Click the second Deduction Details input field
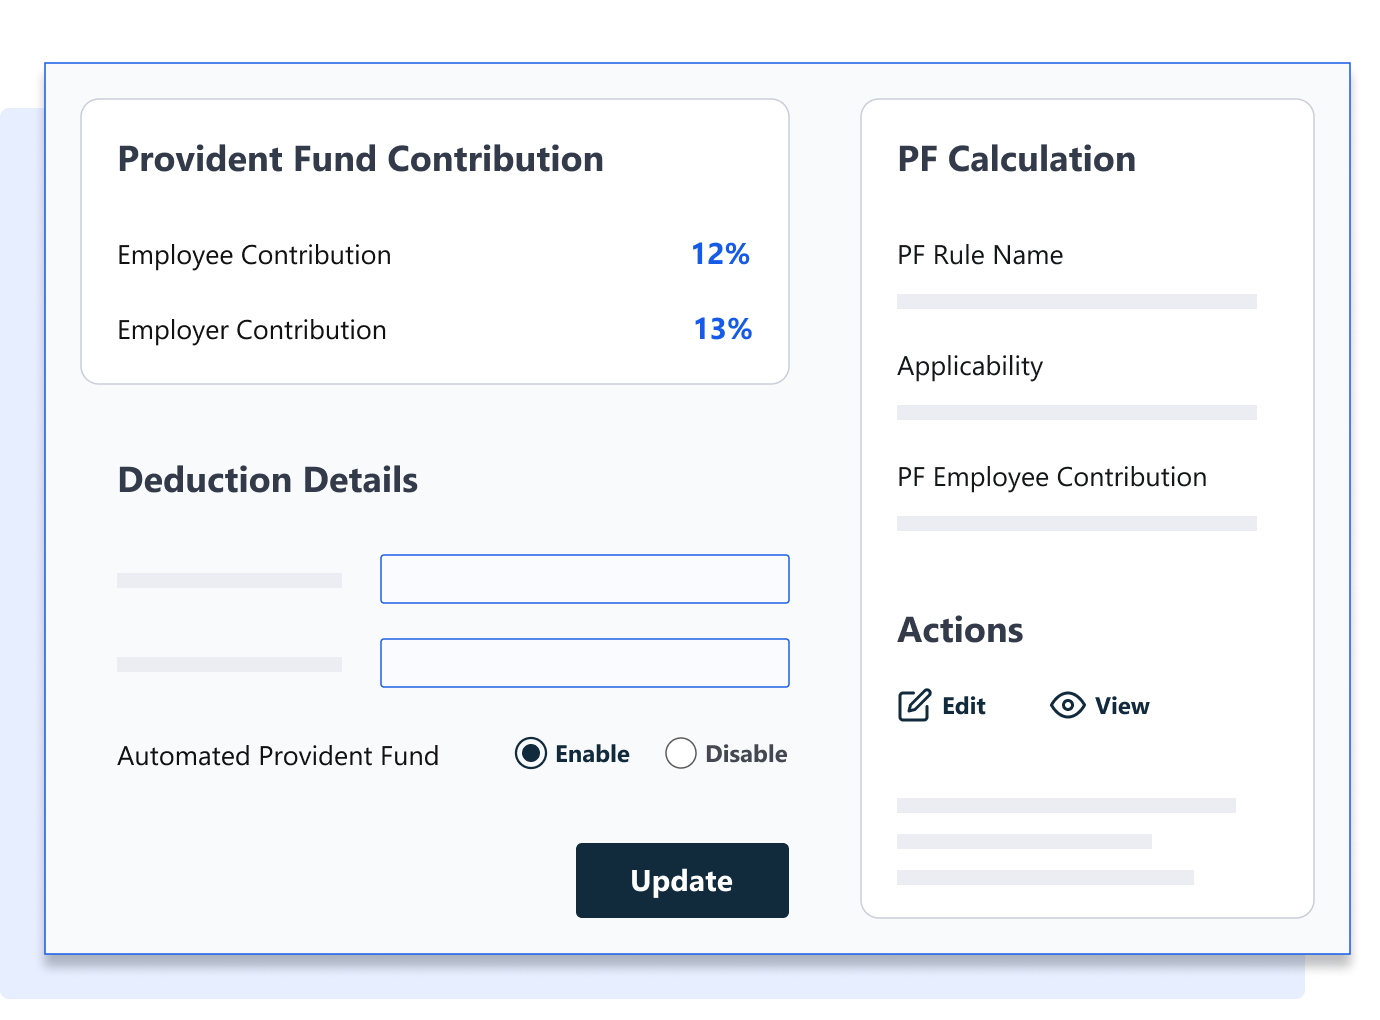The width and height of the screenshot is (1380, 1020). [584, 663]
